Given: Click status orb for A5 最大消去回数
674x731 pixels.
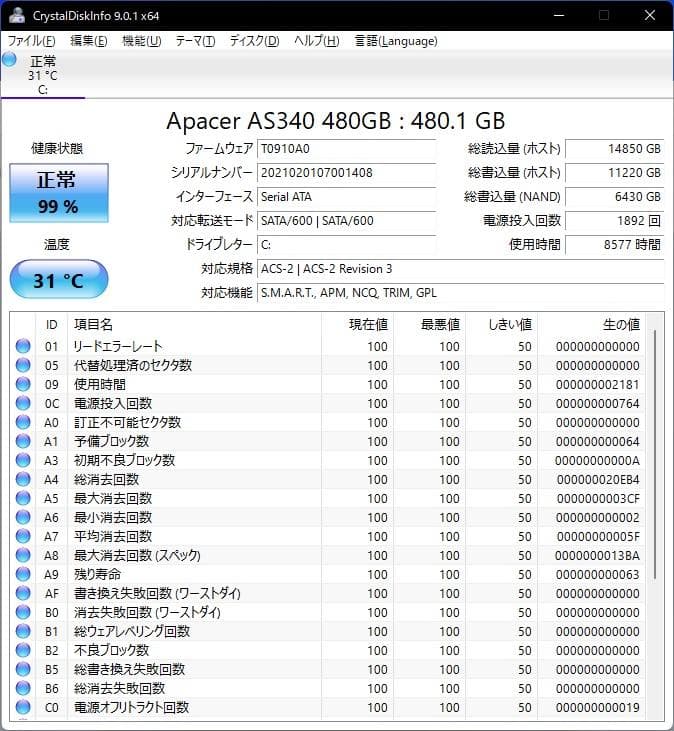Looking at the screenshot, I should click(23, 498).
